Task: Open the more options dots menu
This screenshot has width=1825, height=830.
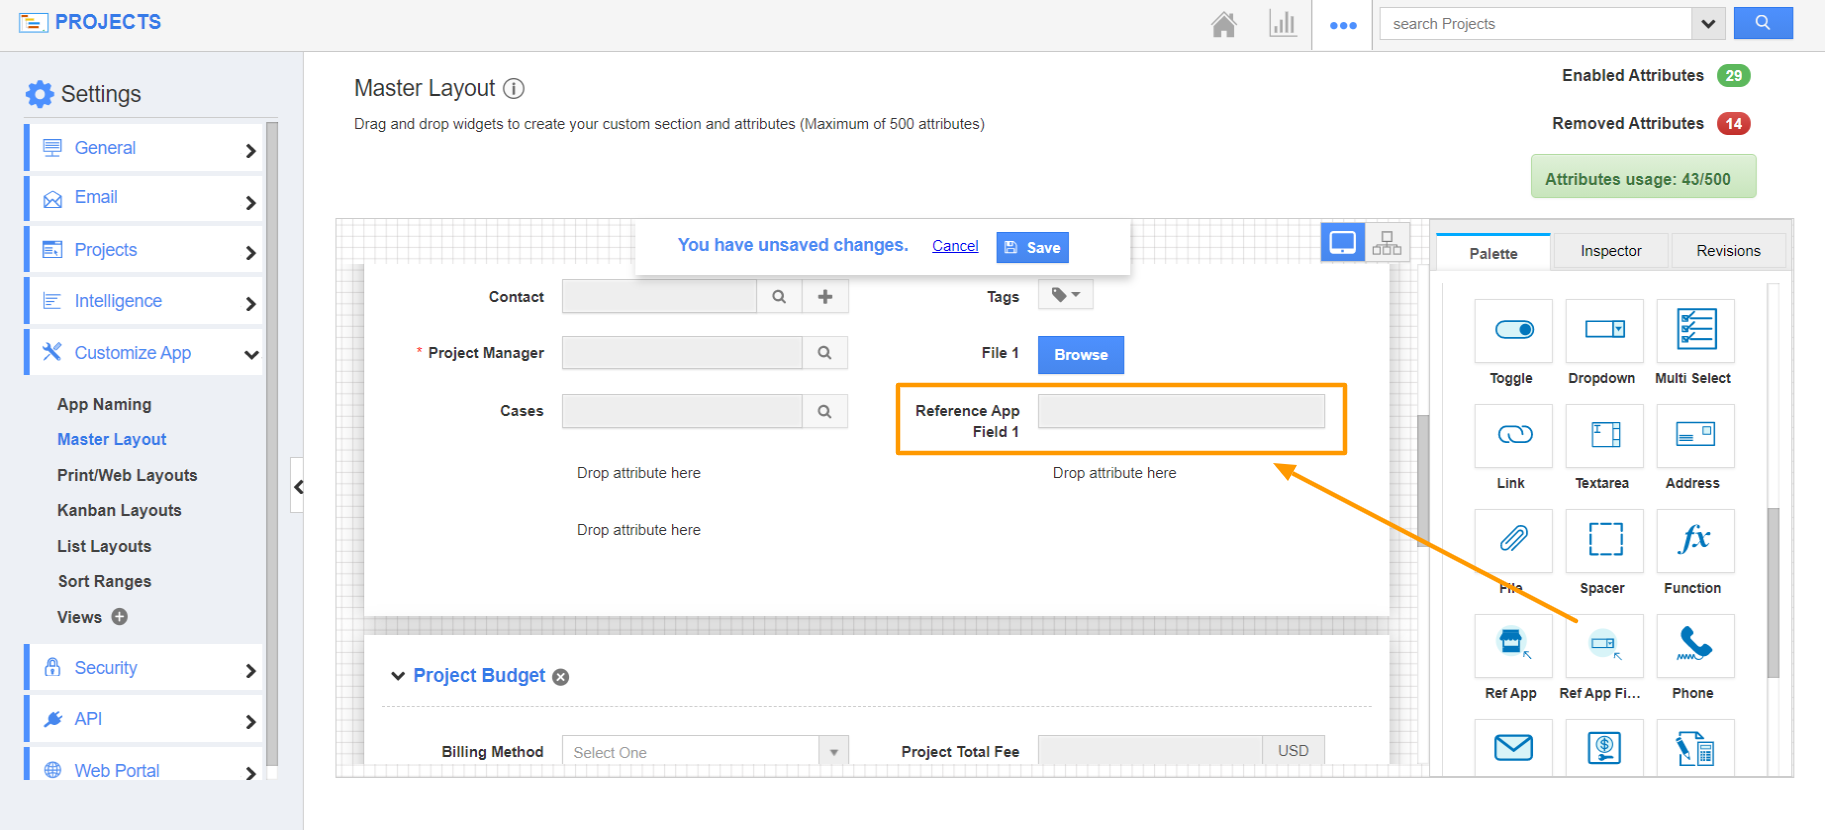Action: click(1343, 25)
